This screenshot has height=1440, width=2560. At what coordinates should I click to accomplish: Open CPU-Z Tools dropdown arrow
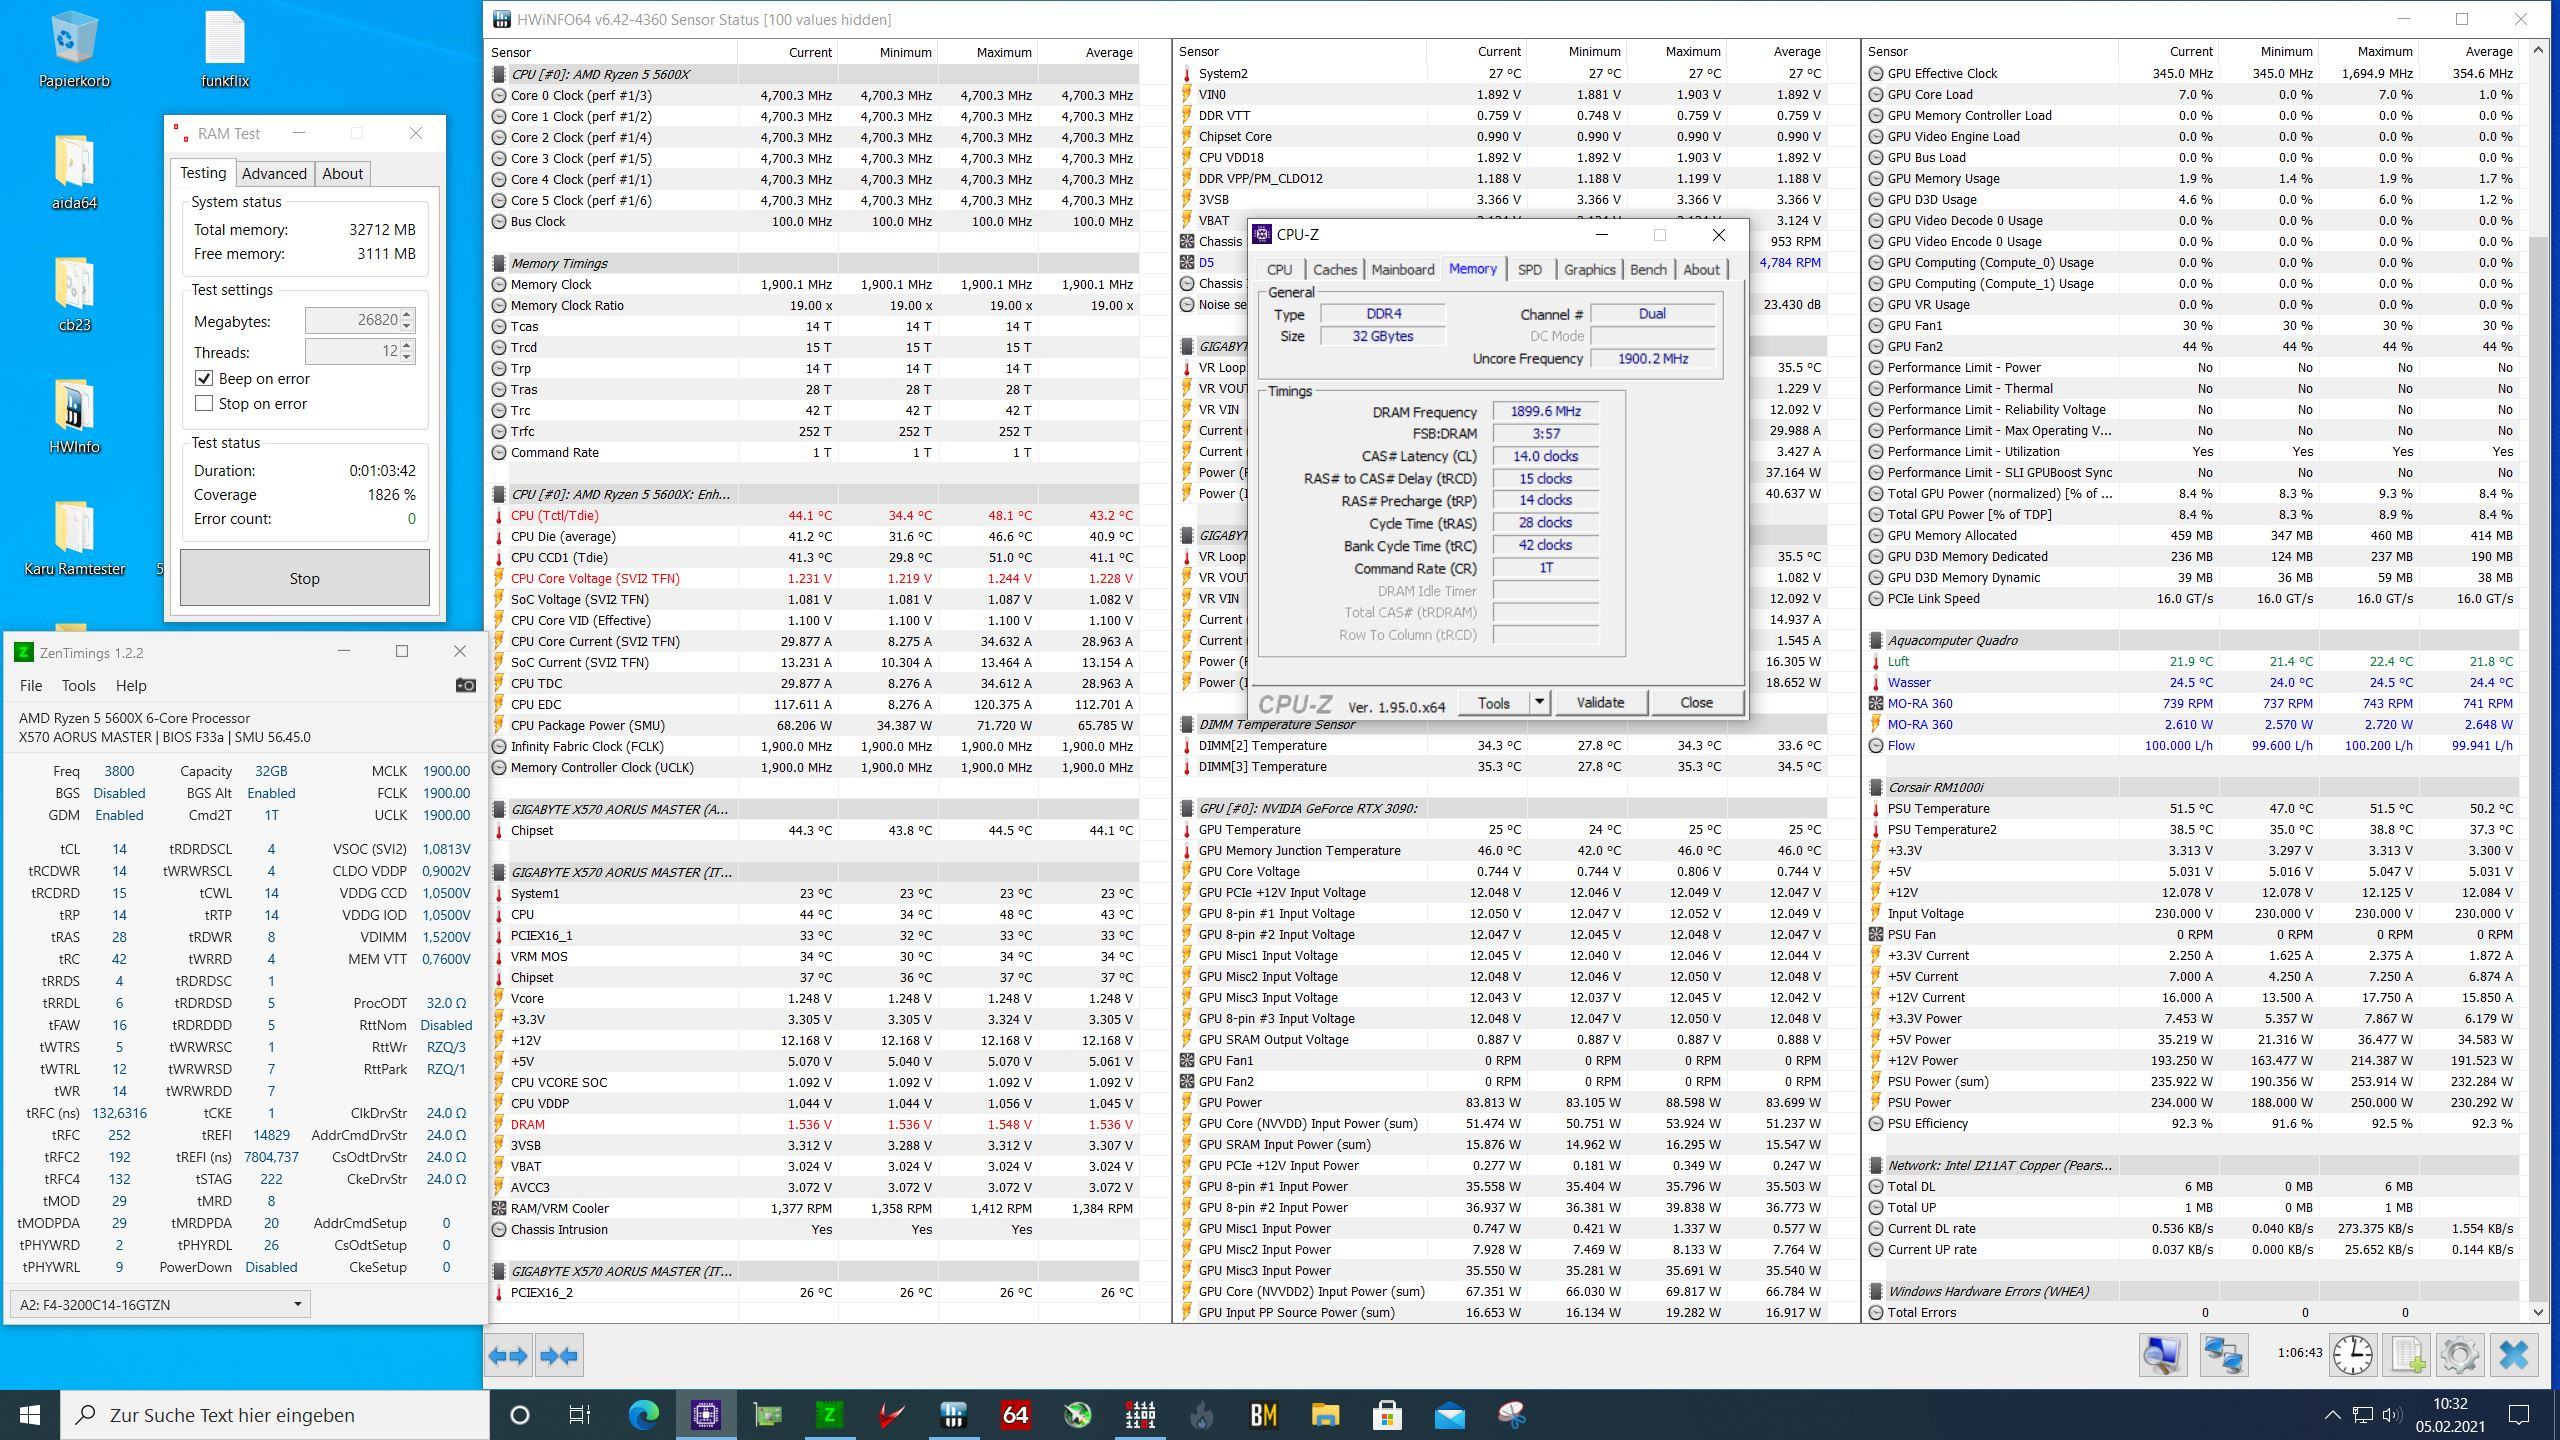click(1540, 702)
